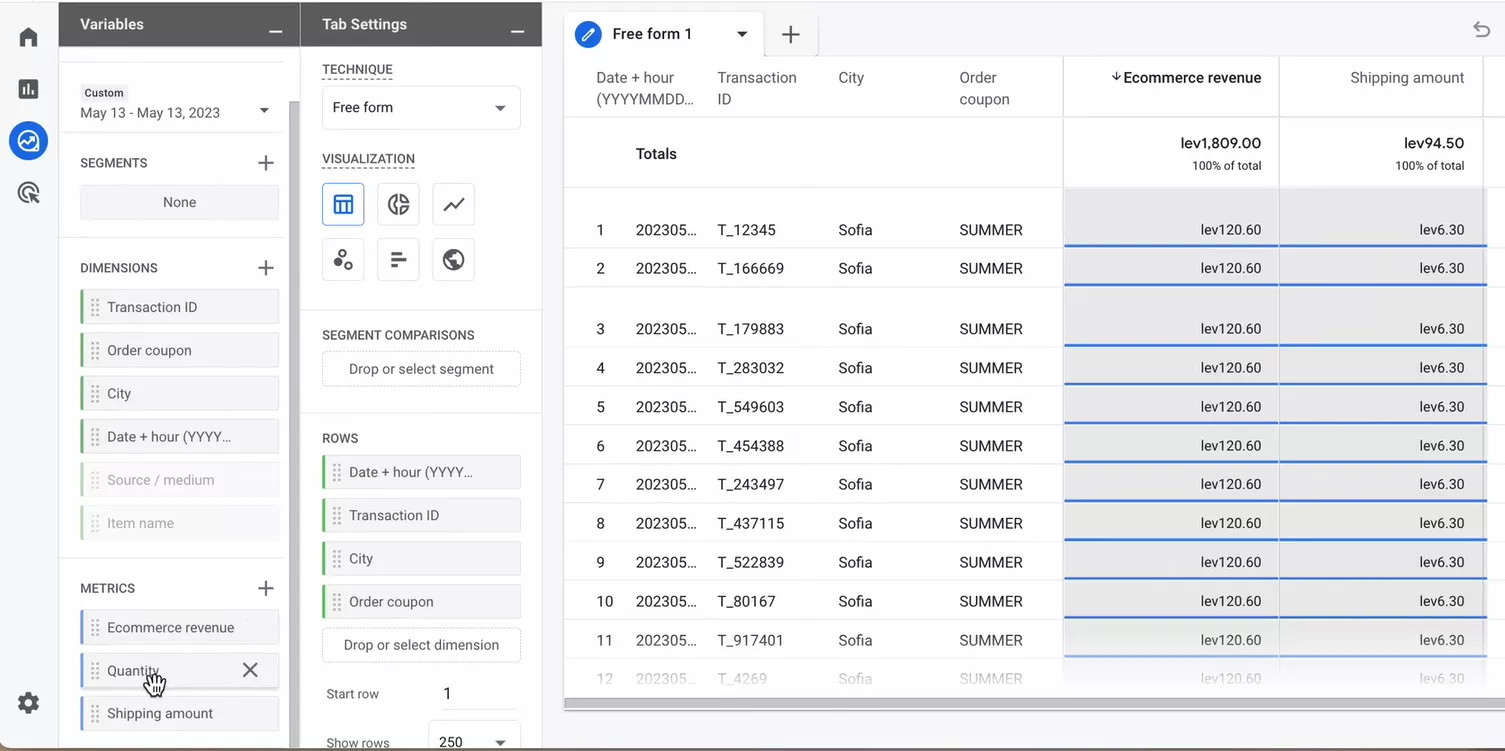Click the horizontal scrollbar under the table

pos(1034,703)
